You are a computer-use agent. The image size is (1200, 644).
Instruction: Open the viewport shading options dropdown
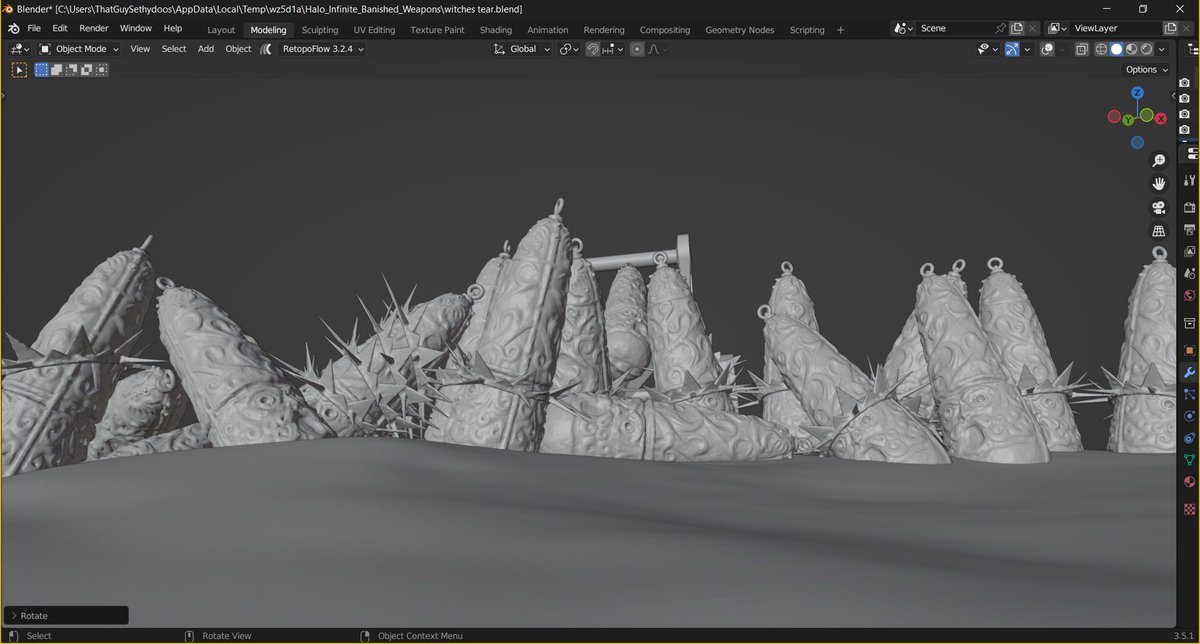click(1160, 49)
